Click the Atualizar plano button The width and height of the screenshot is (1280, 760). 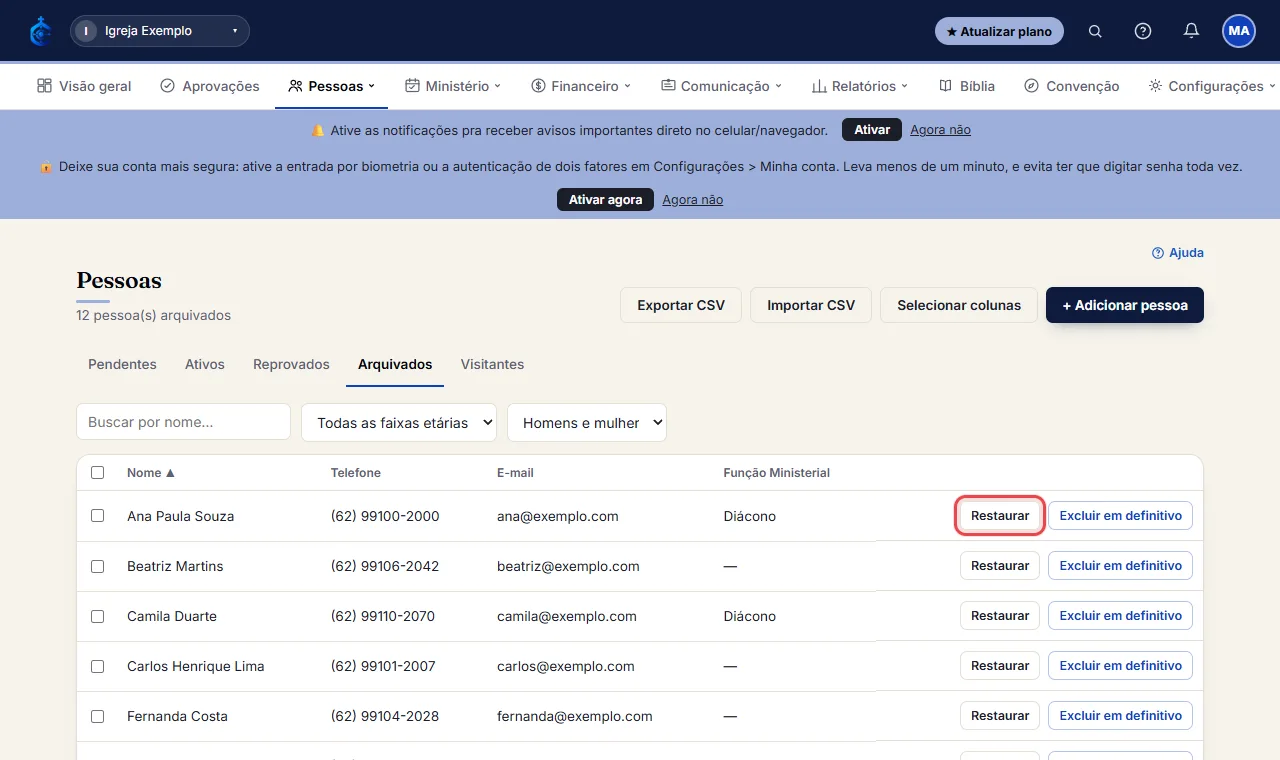point(999,31)
